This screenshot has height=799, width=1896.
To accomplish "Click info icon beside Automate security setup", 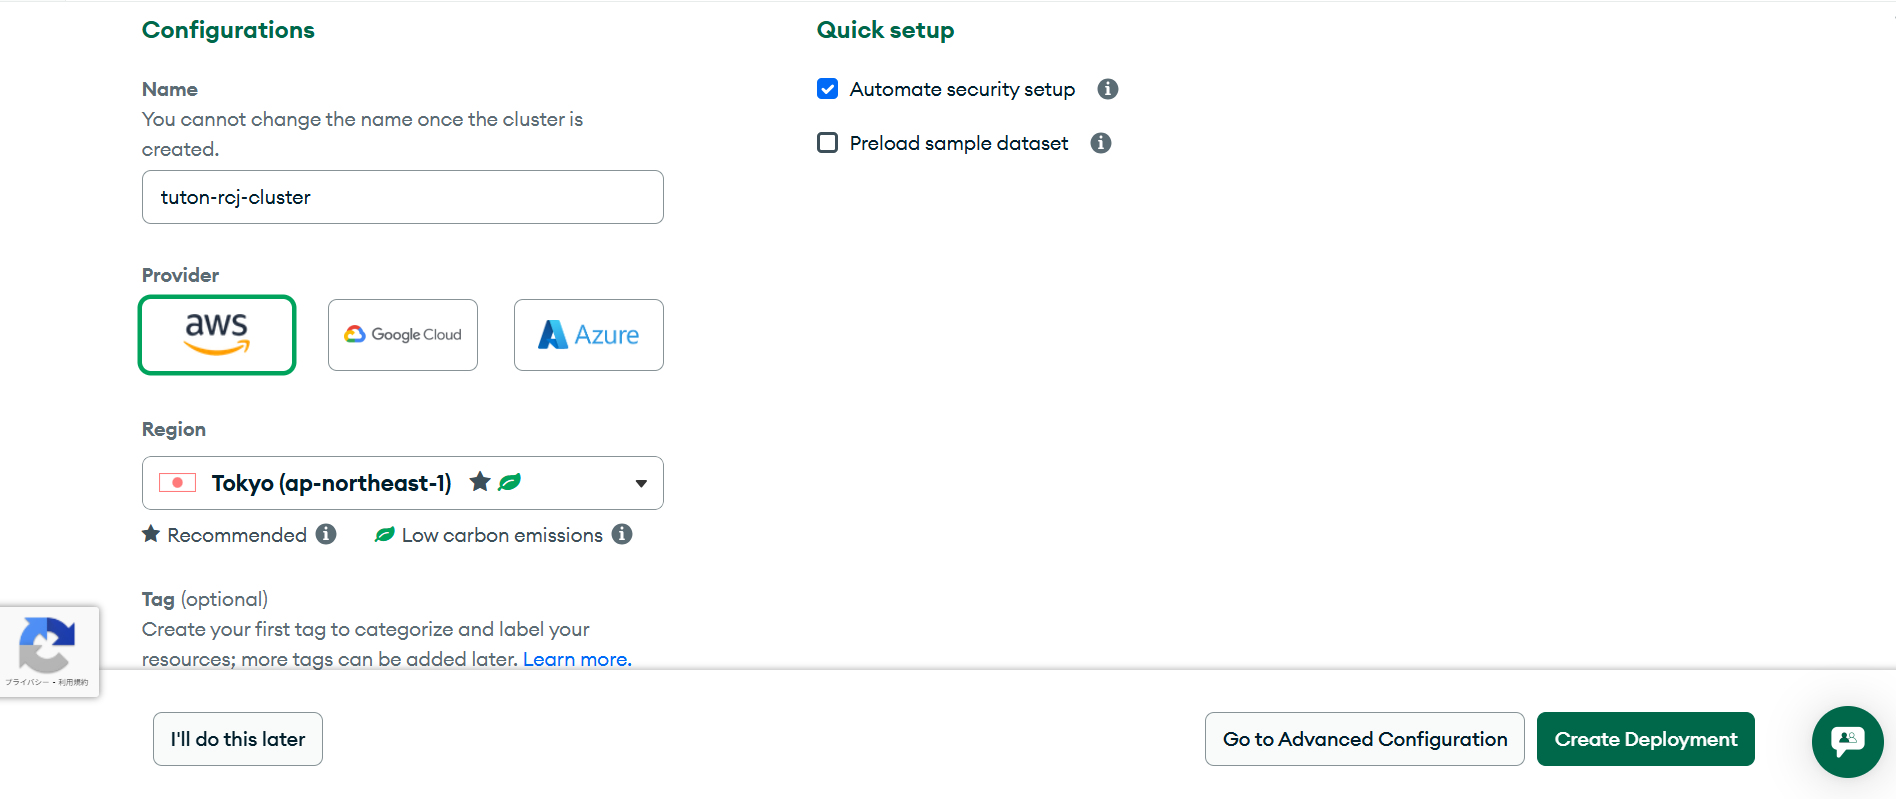I will (1107, 89).
